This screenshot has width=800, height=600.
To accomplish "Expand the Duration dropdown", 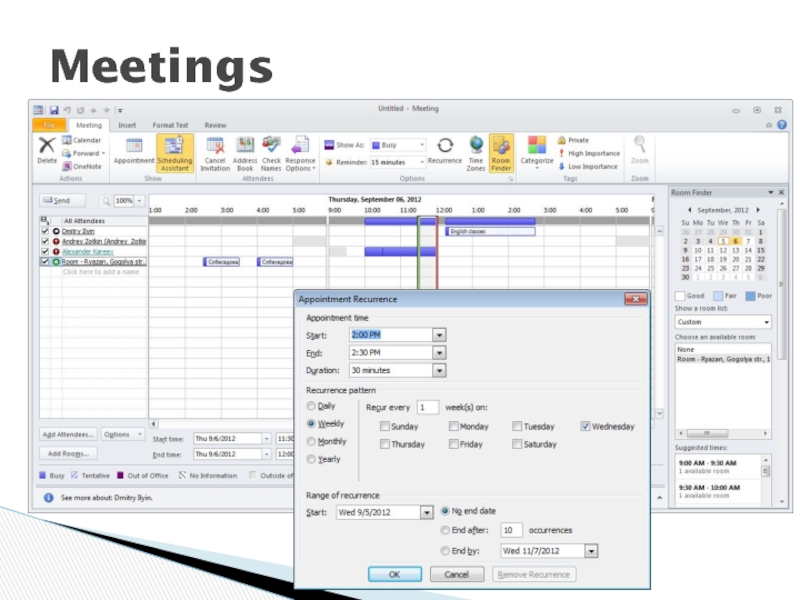I will [439, 370].
